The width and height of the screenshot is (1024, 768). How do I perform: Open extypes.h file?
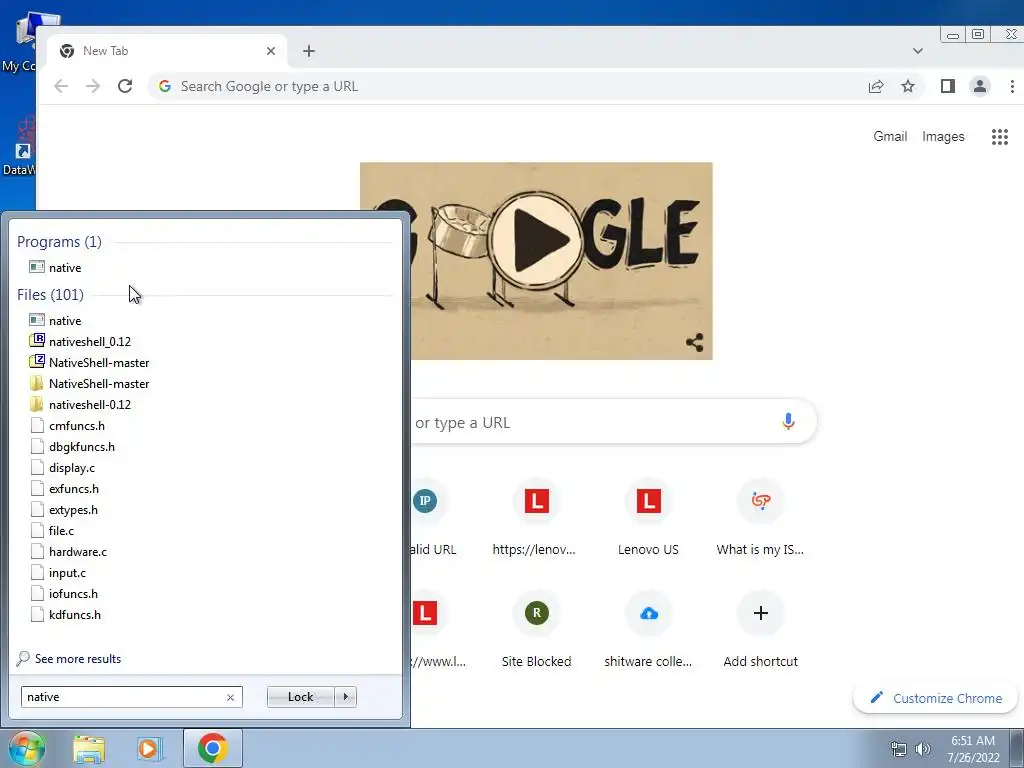(x=64, y=509)
